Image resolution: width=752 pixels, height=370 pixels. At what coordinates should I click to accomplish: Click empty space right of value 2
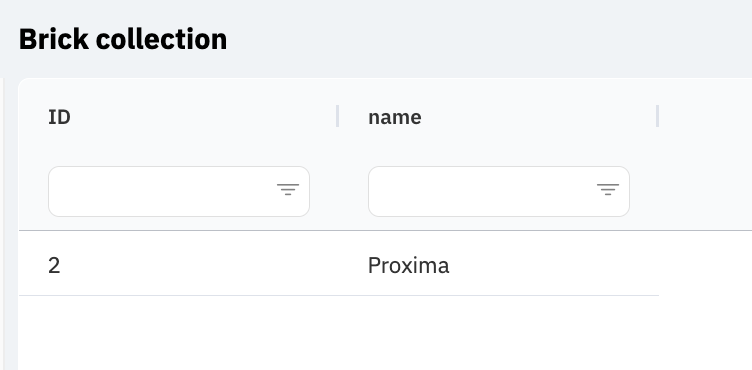(197, 265)
